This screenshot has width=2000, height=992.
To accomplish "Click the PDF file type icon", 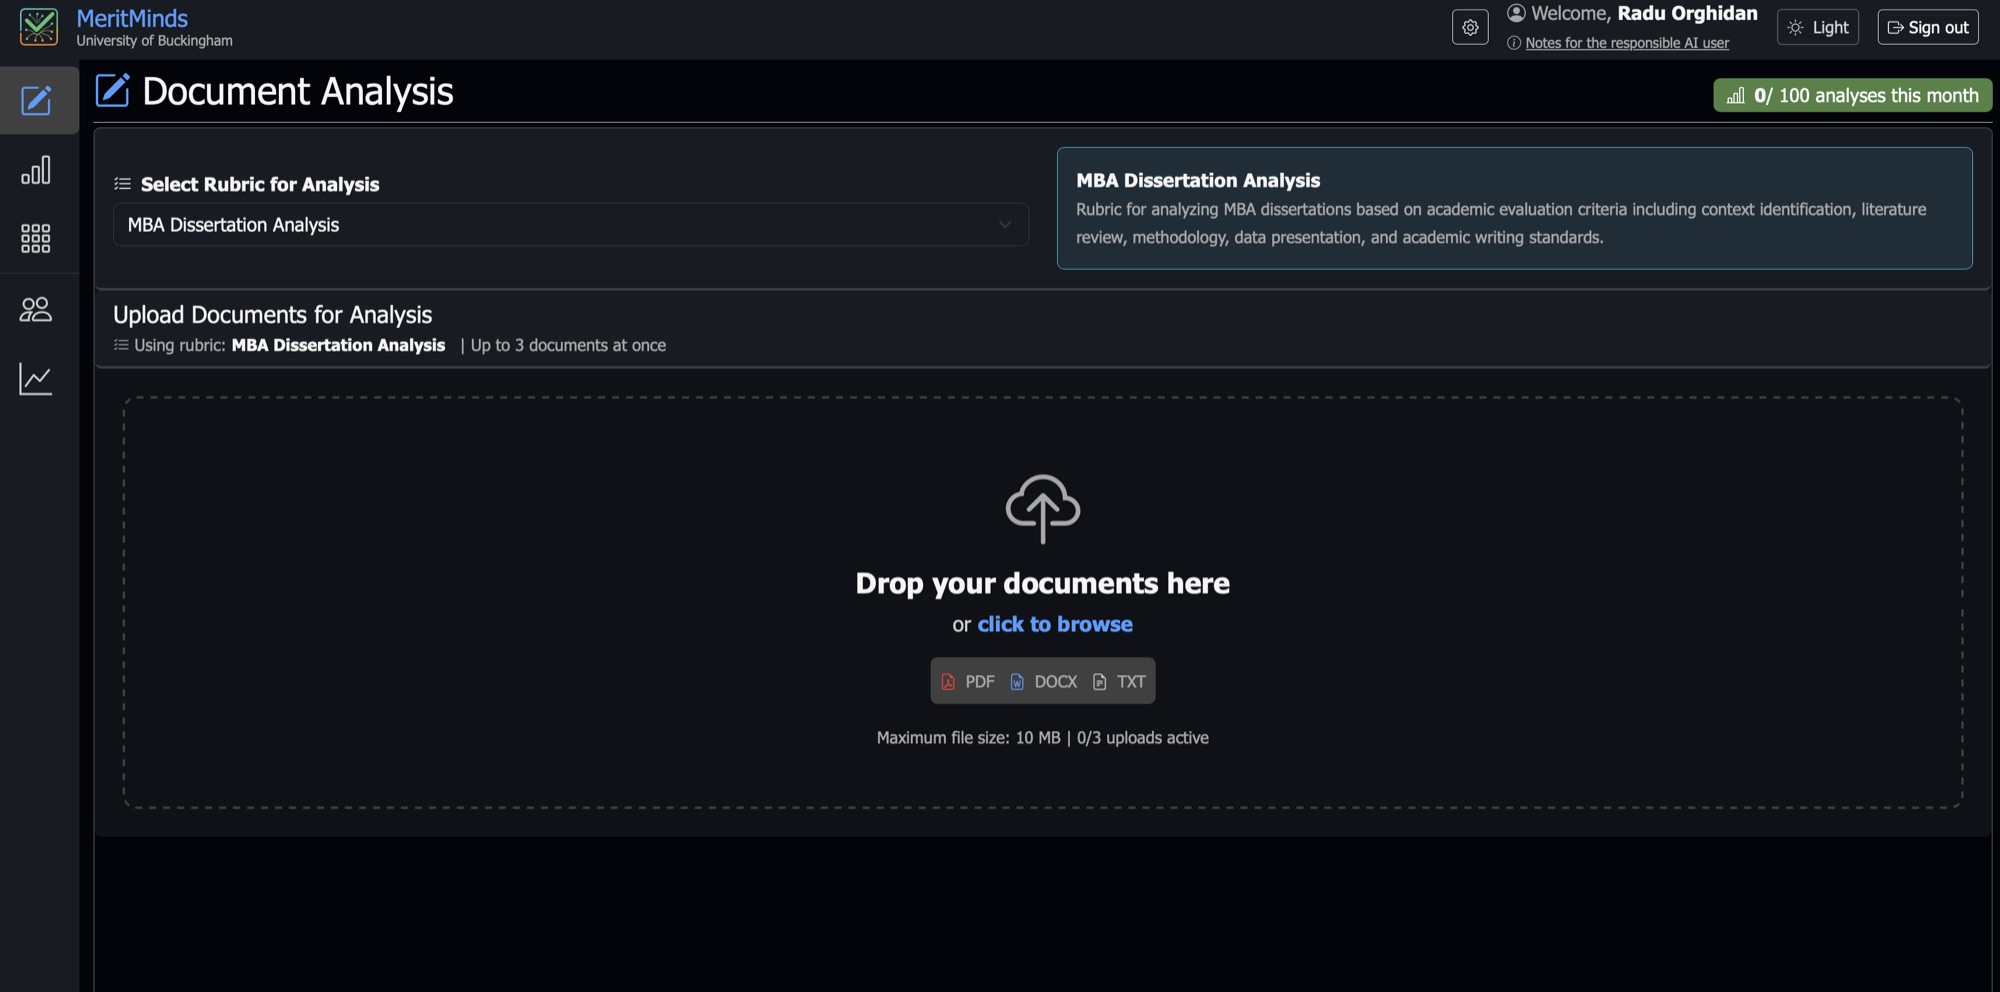I will pyautogui.click(x=948, y=682).
